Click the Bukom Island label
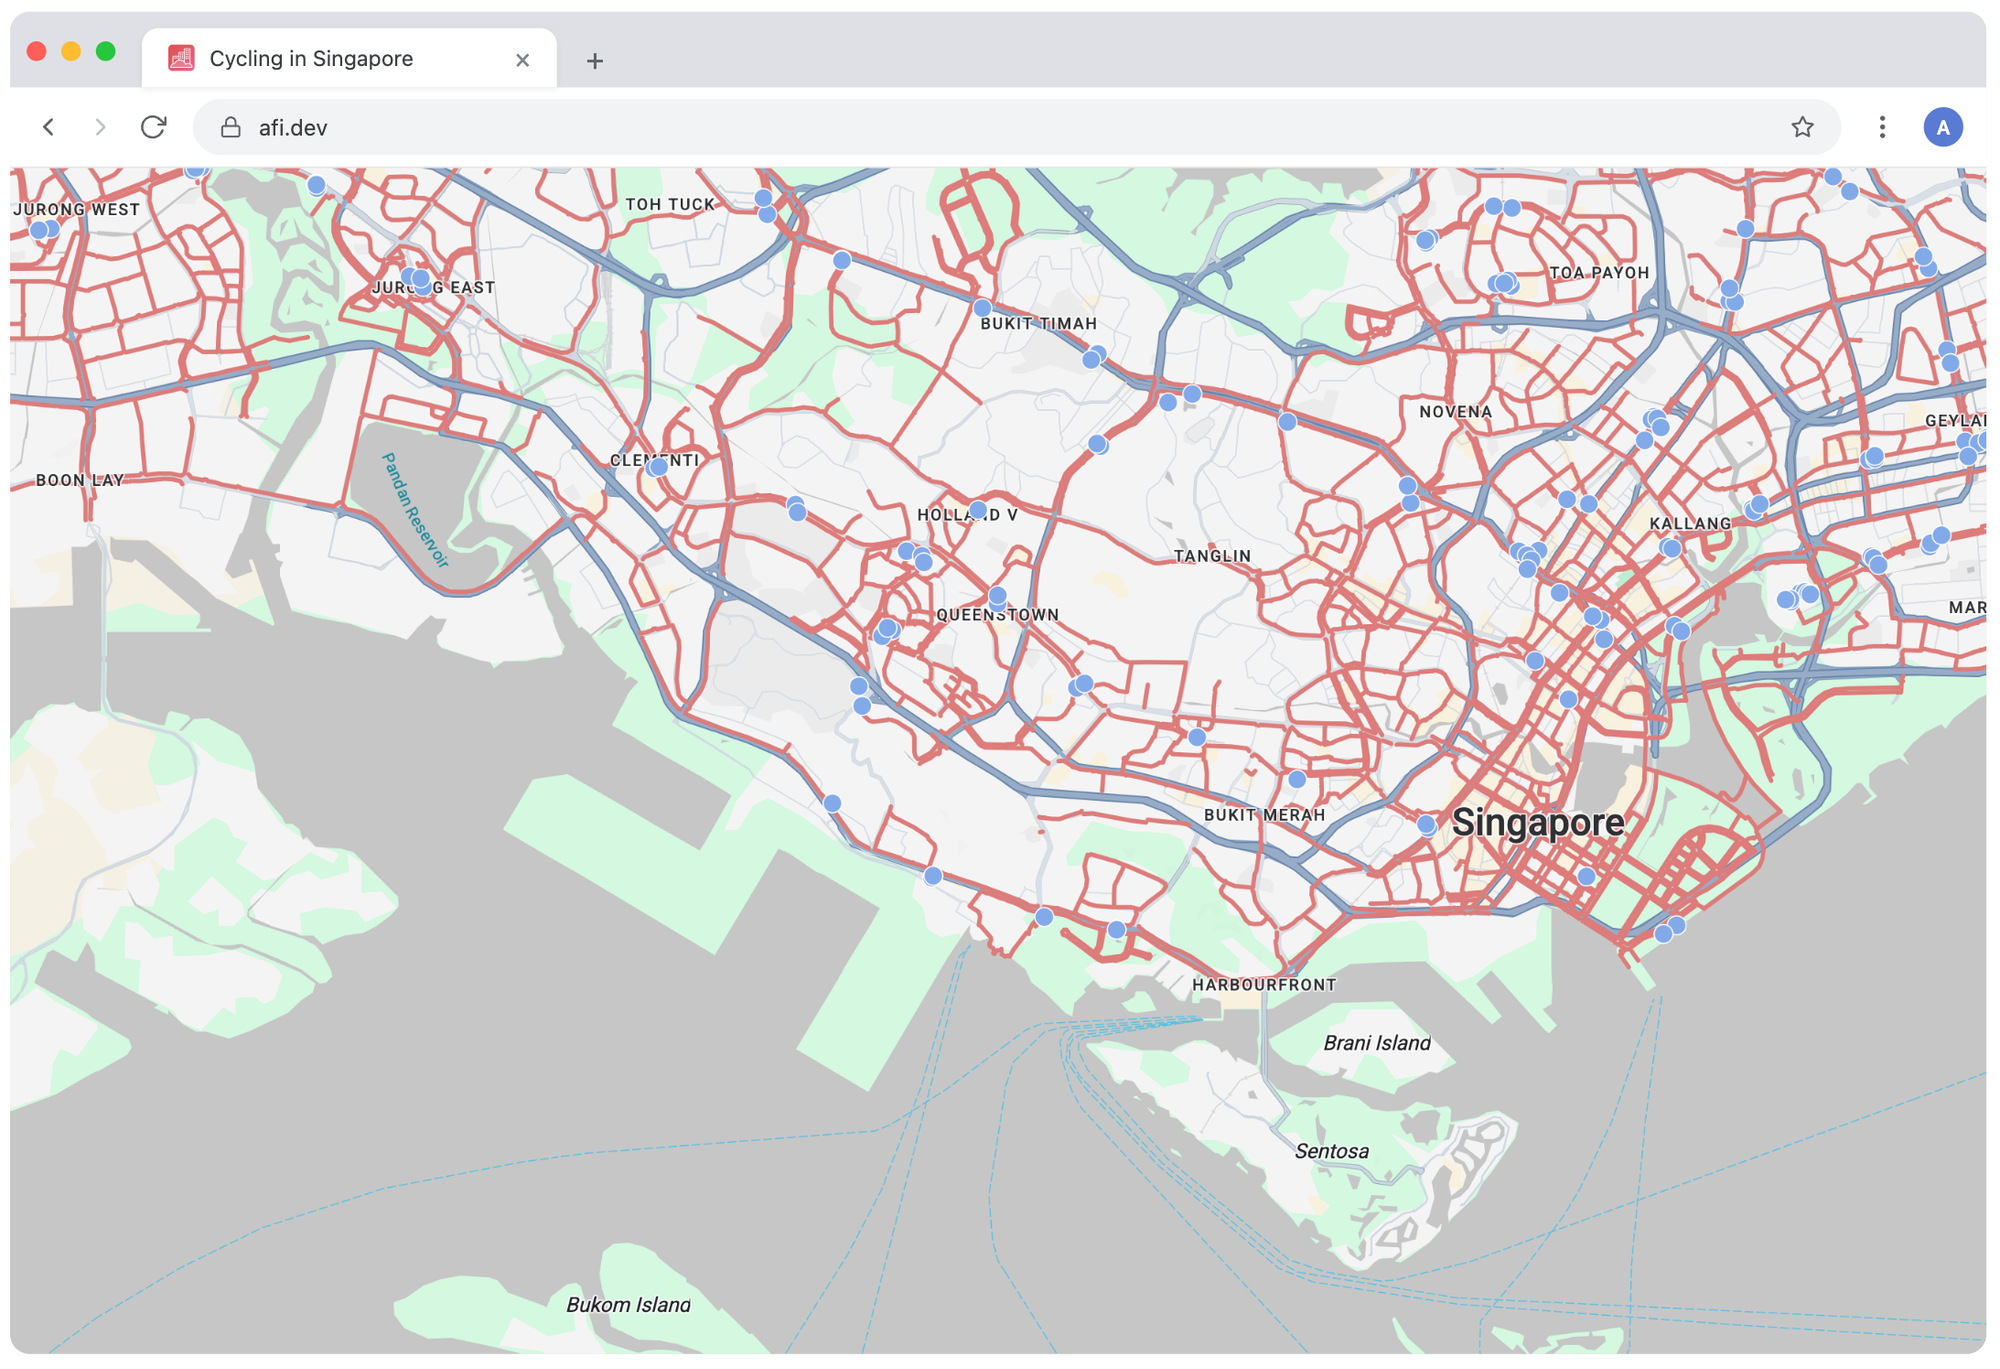This screenshot has width=2000, height=1369. (628, 1304)
